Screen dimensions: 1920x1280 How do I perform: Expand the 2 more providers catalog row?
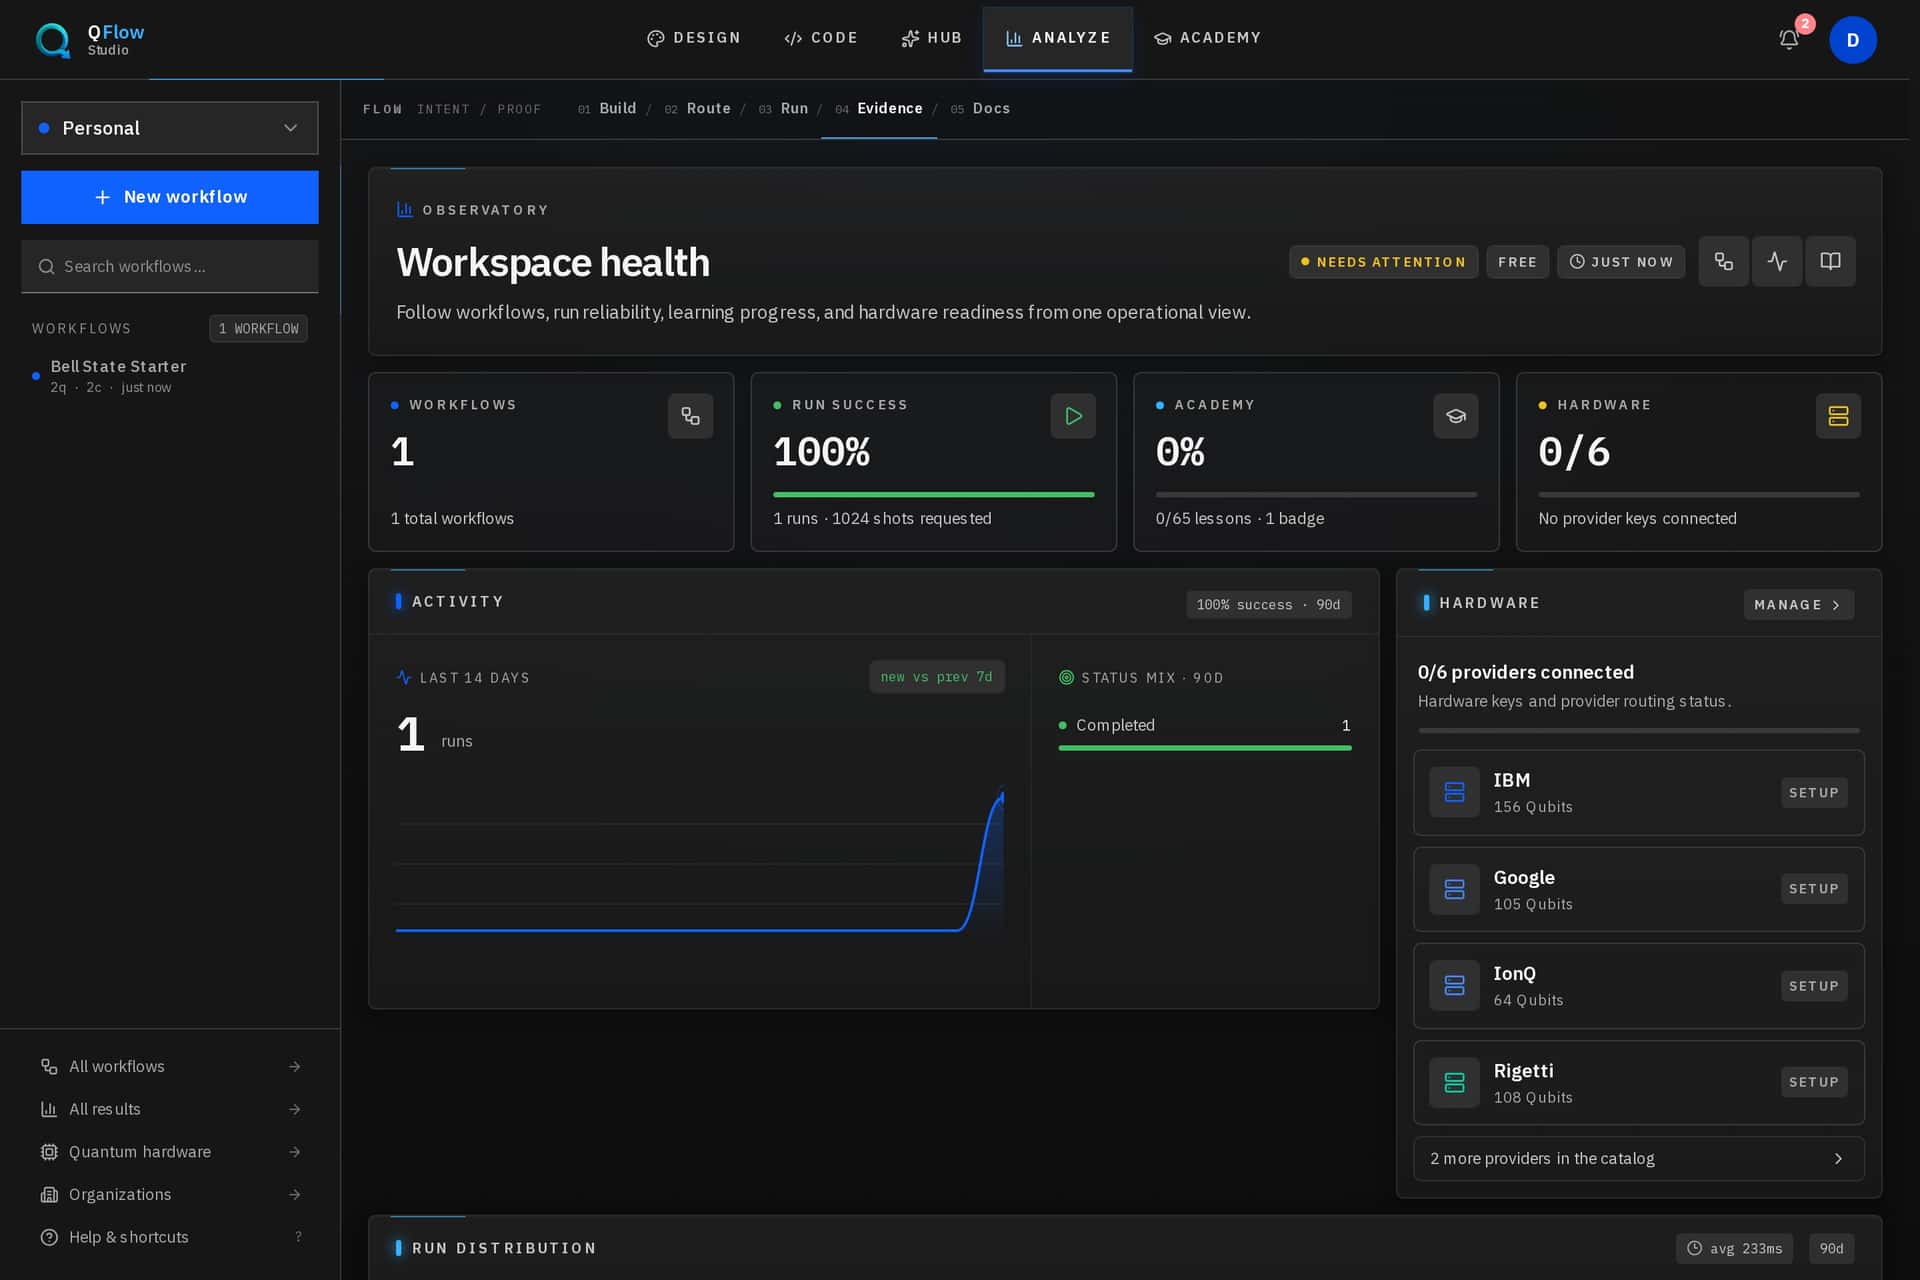point(1638,1158)
